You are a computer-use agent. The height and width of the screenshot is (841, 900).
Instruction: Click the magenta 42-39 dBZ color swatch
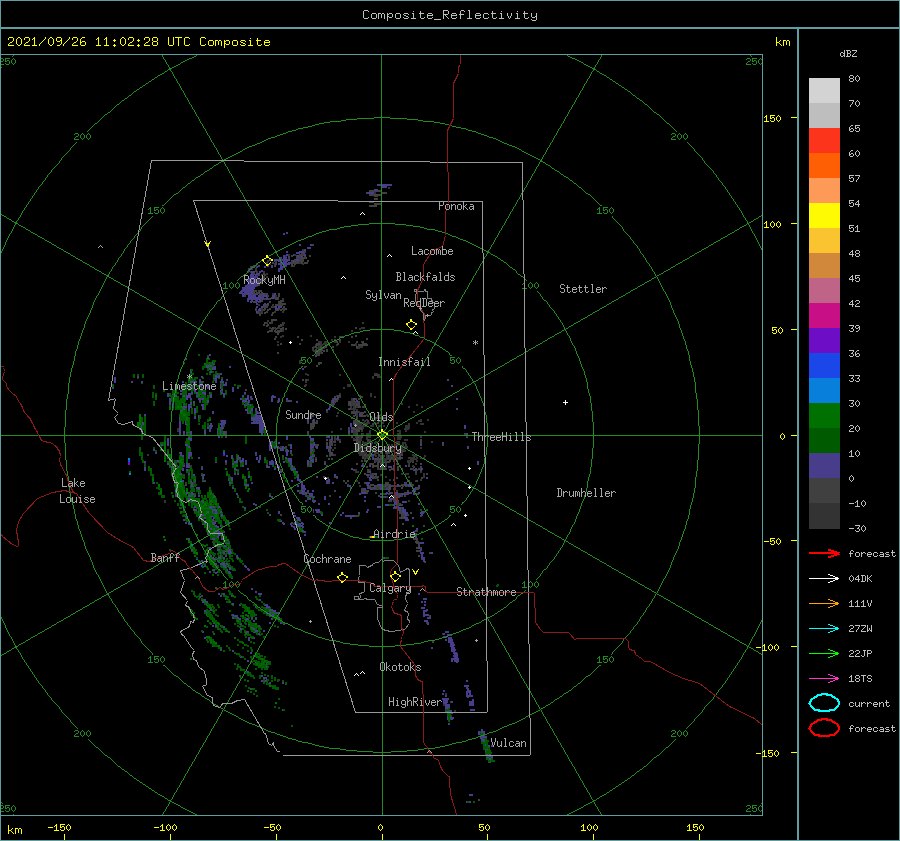pos(824,316)
